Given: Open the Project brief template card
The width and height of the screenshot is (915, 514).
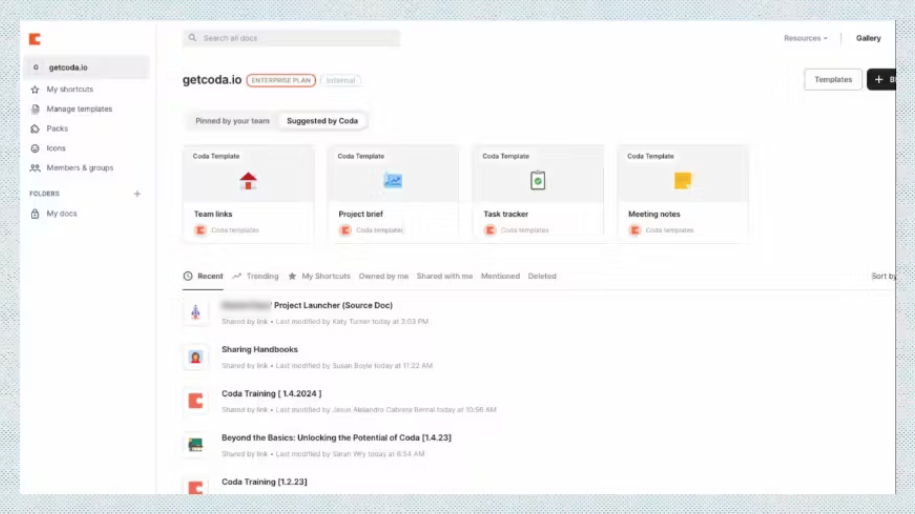Looking at the screenshot, I should pyautogui.click(x=393, y=194).
